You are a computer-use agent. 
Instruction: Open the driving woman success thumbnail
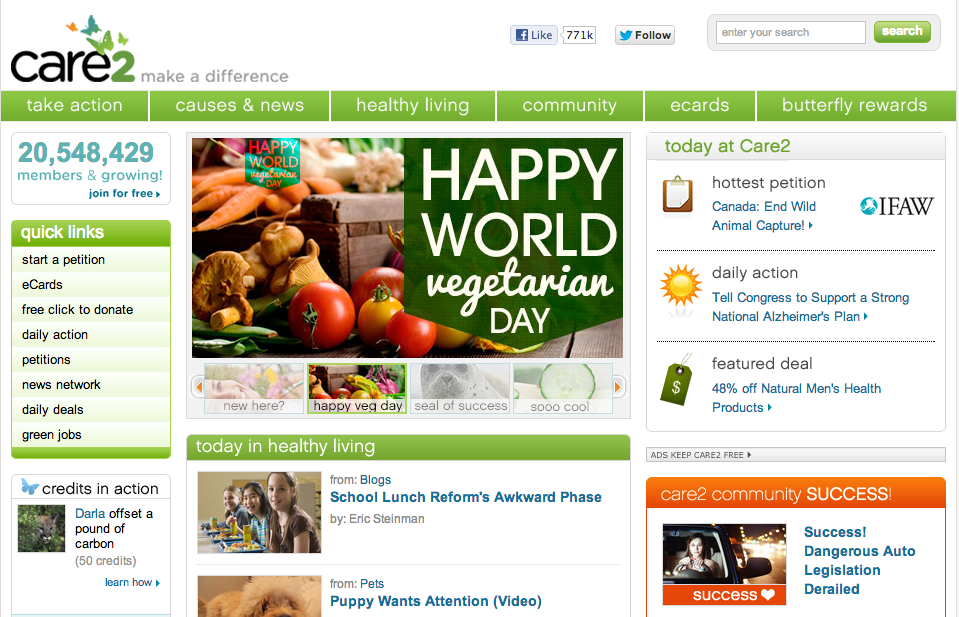[725, 554]
